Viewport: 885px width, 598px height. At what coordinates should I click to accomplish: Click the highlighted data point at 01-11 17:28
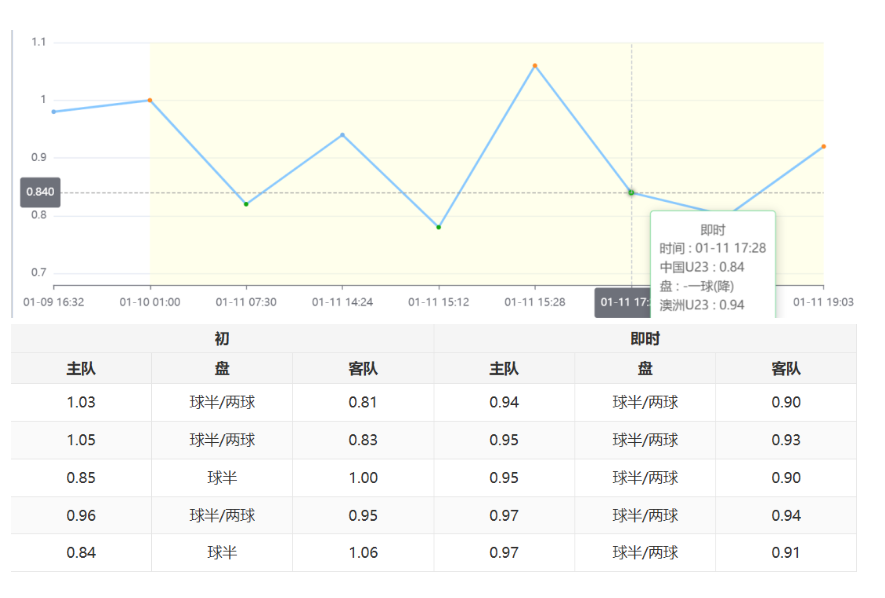[631, 192]
